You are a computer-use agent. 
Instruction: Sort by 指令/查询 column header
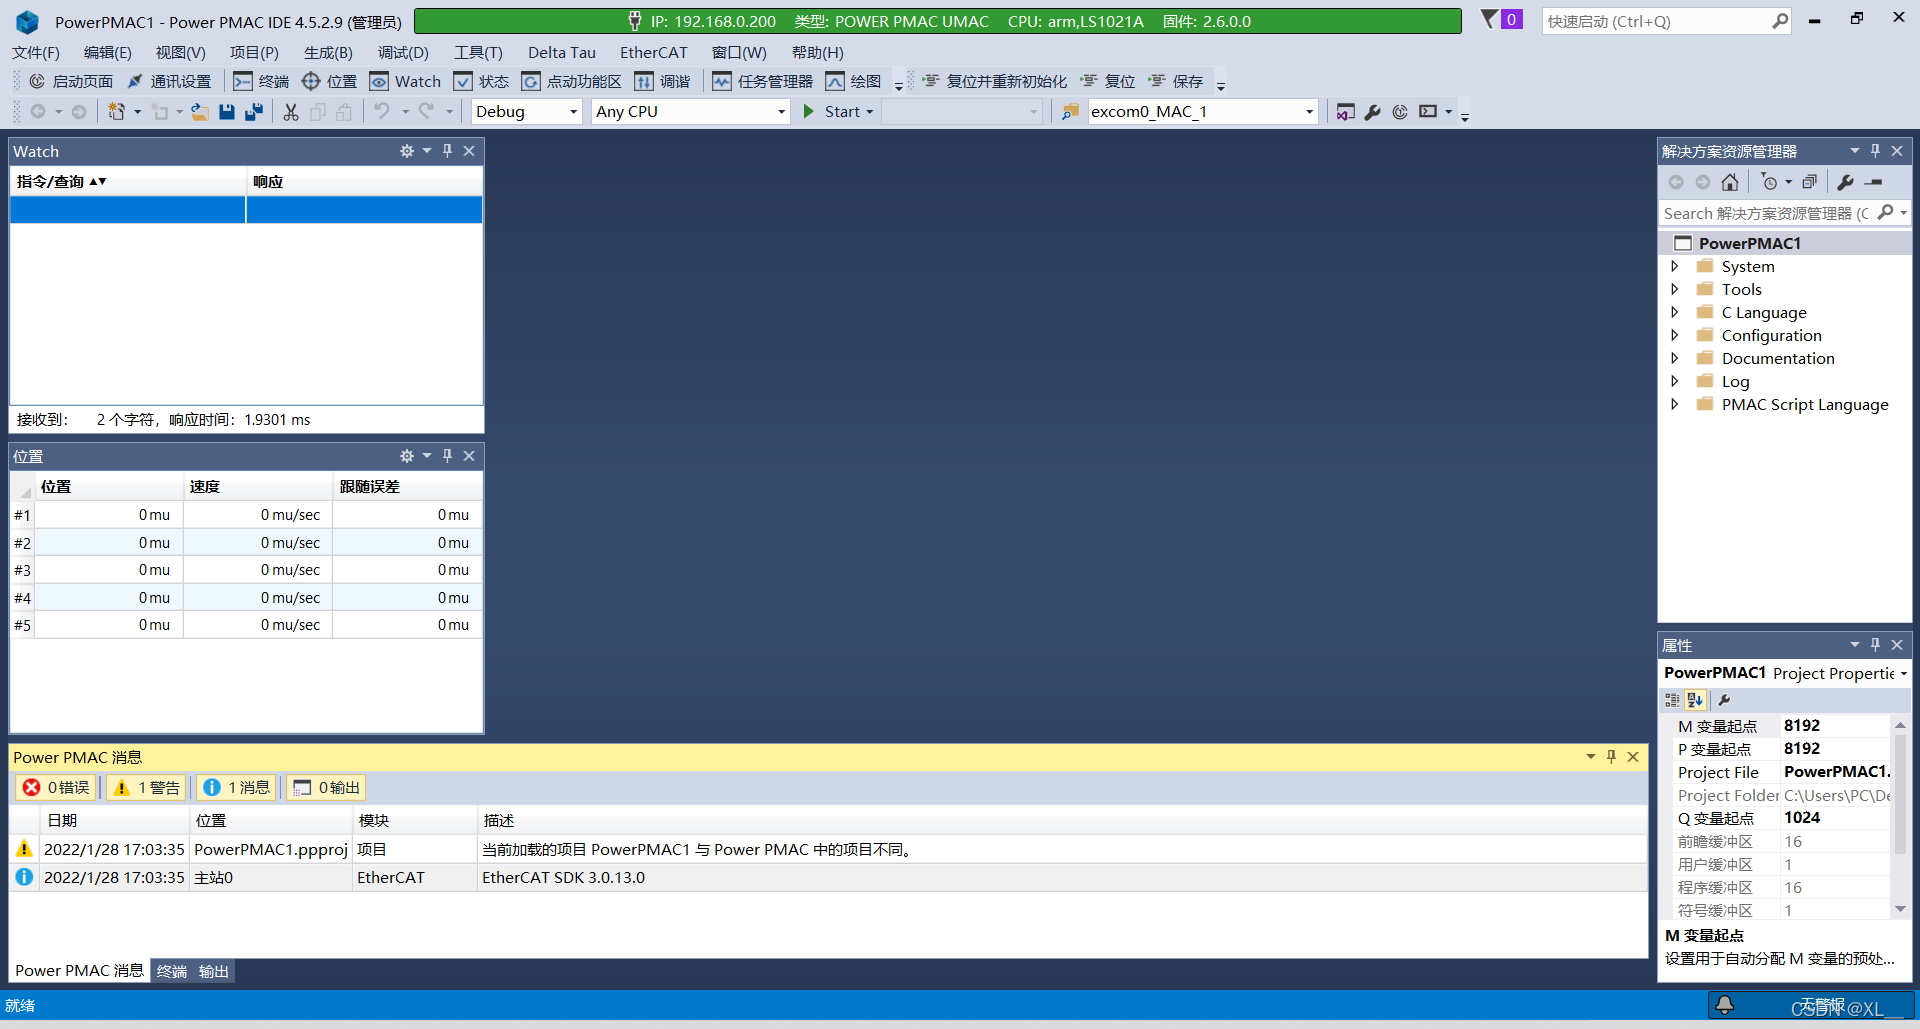[128, 182]
